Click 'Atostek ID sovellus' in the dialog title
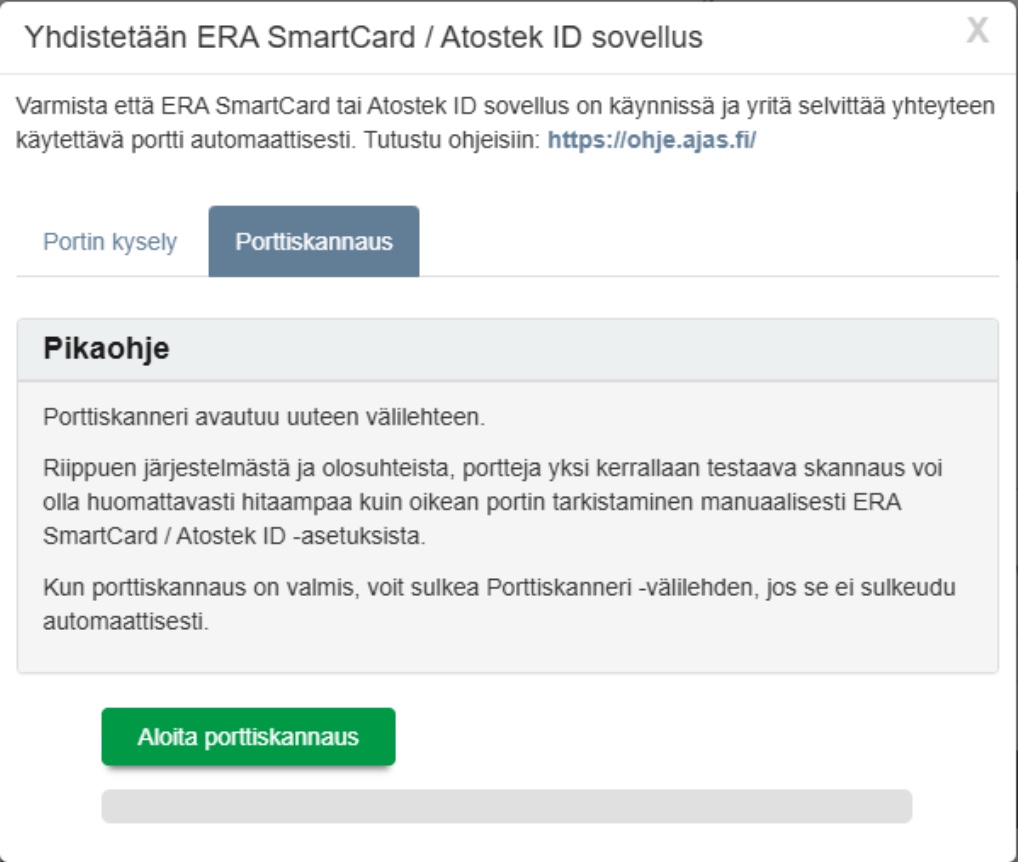The height and width of the screenshot is (862, 1018). 600,38
